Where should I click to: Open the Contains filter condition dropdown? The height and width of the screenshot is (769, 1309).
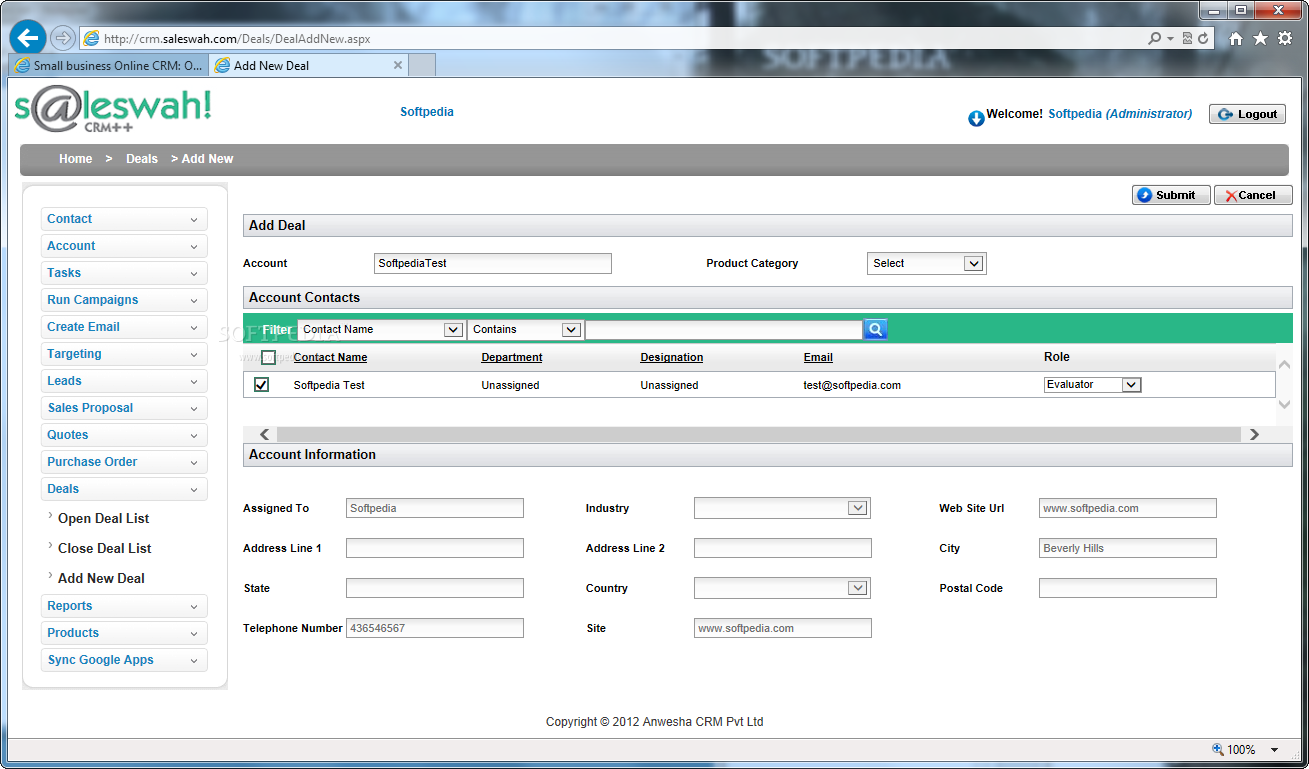[524, 329]
